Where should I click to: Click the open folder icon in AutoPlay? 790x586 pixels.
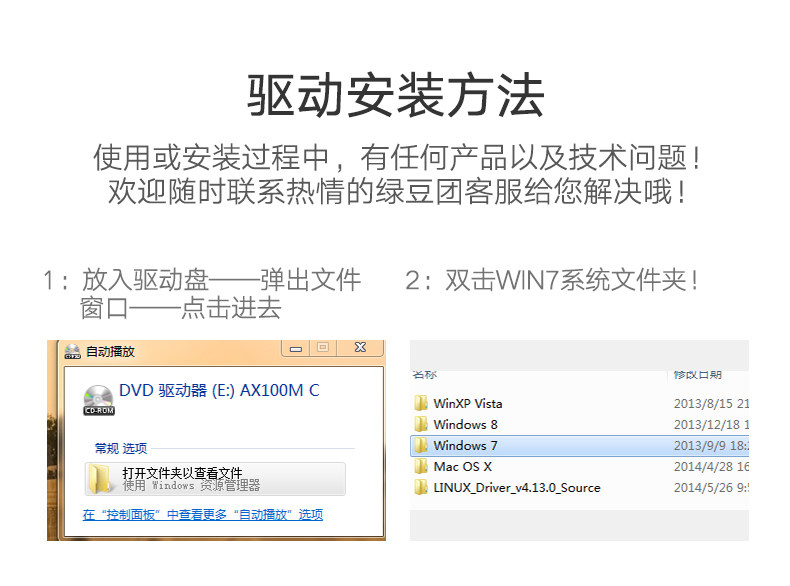point(100,479)
